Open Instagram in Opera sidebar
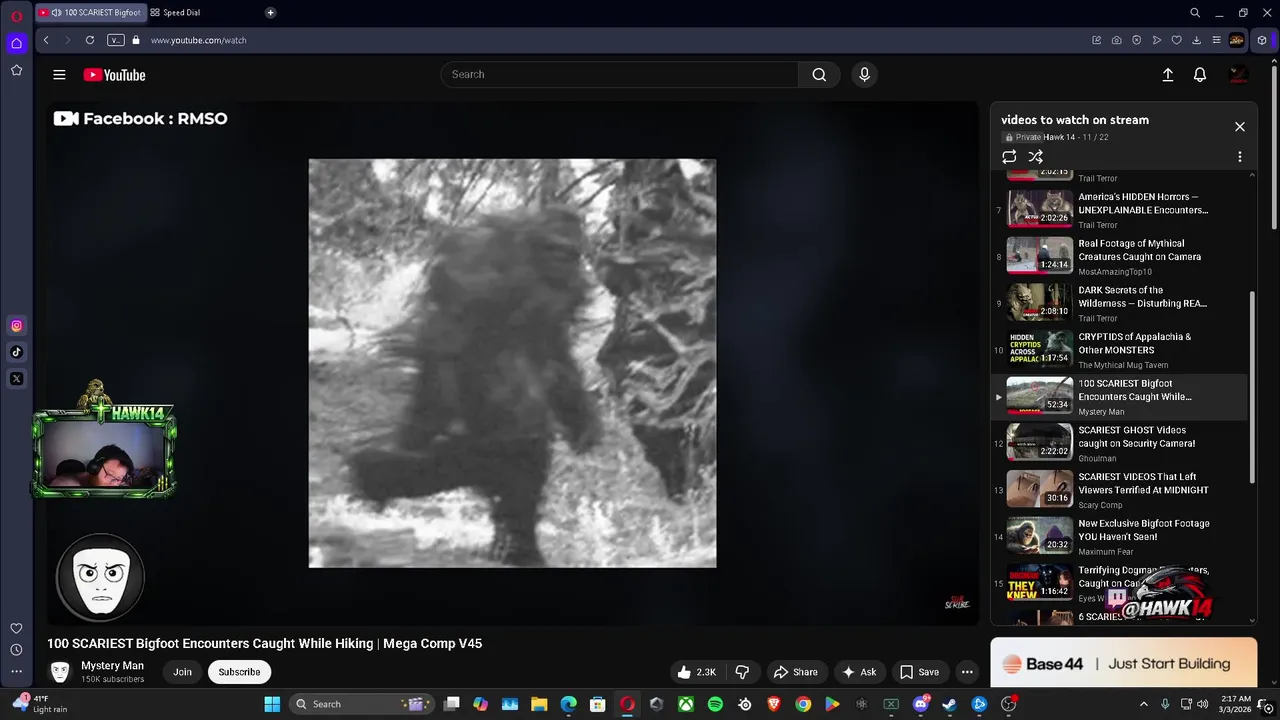Screen dimensions: 1280x720 coord(17,325)
